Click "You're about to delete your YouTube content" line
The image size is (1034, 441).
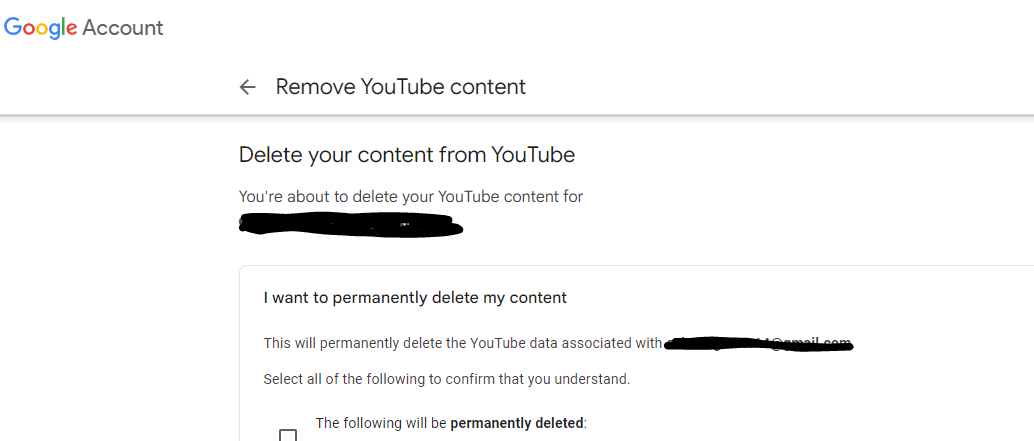tap(411, 196)
